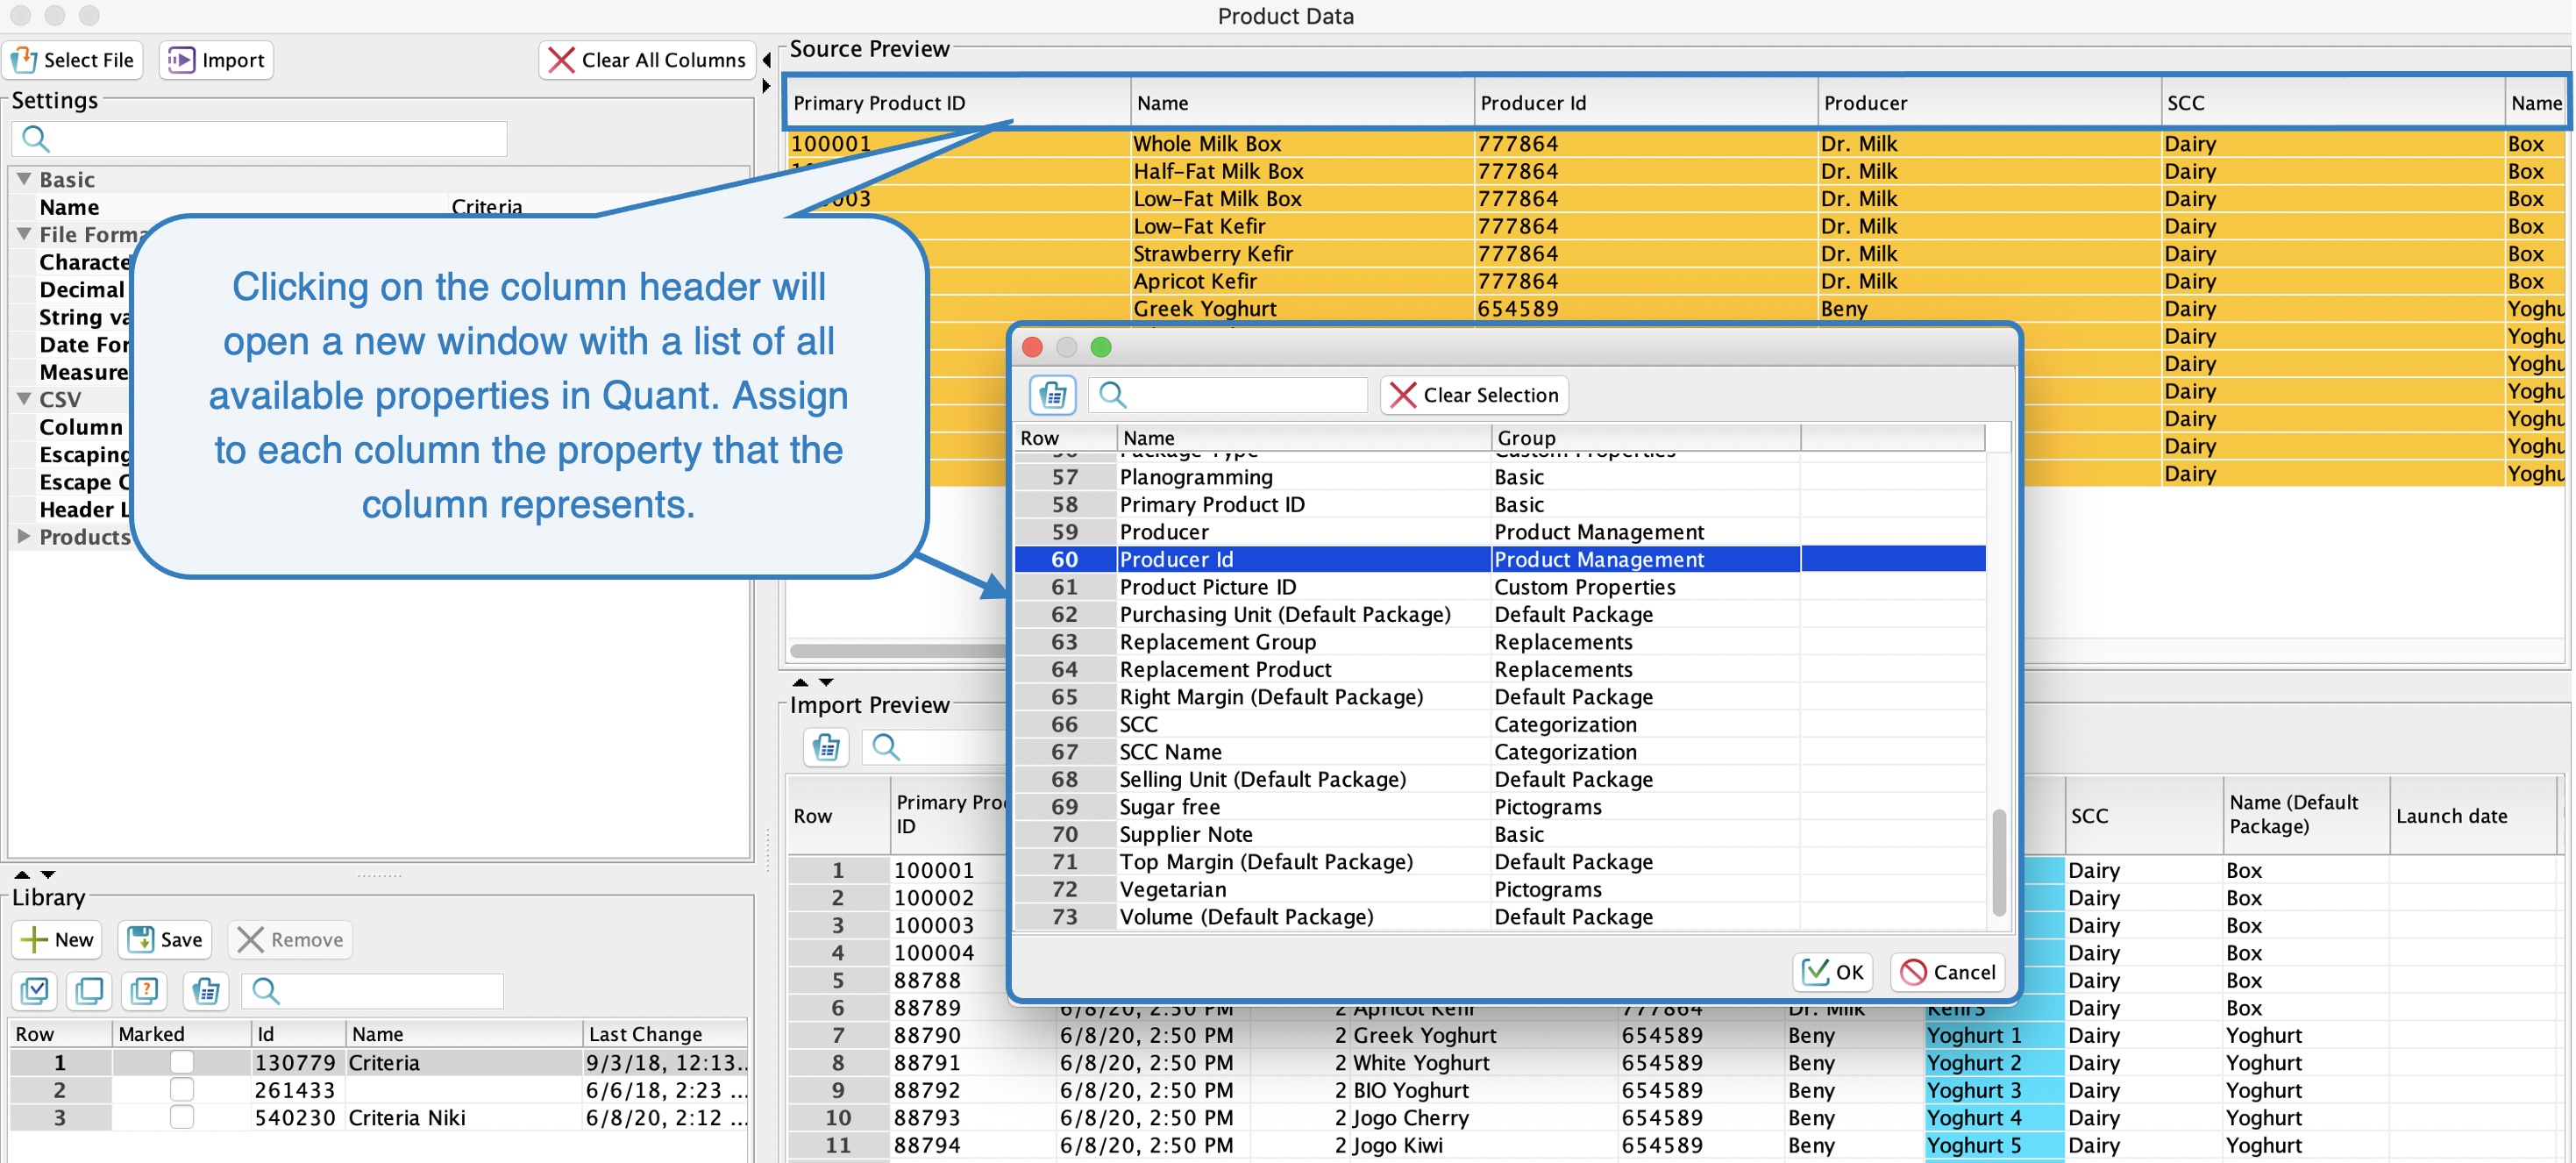The height and width of the screenshot is (1163, 2576).
Task: Click the Select File button
Action: pyautogui.click(x=73, y=60)
